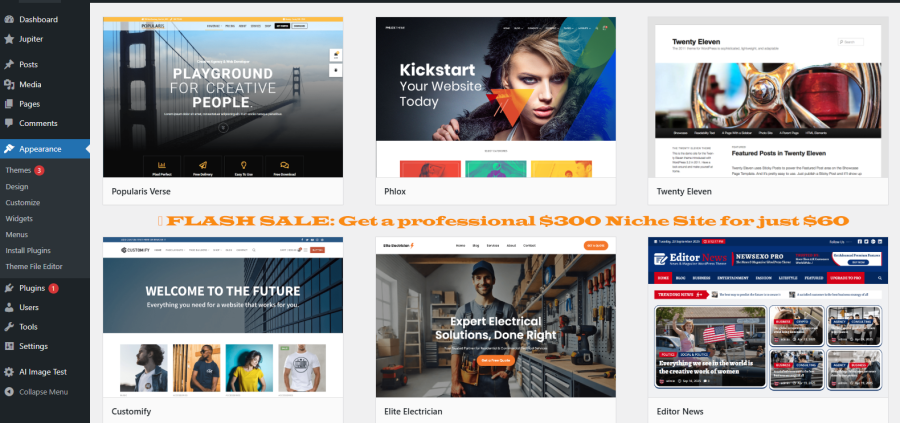The height and width of the screenshot is (423, 900).
Task: Click the Comments speech bubble icon
Action: [9, 123]
